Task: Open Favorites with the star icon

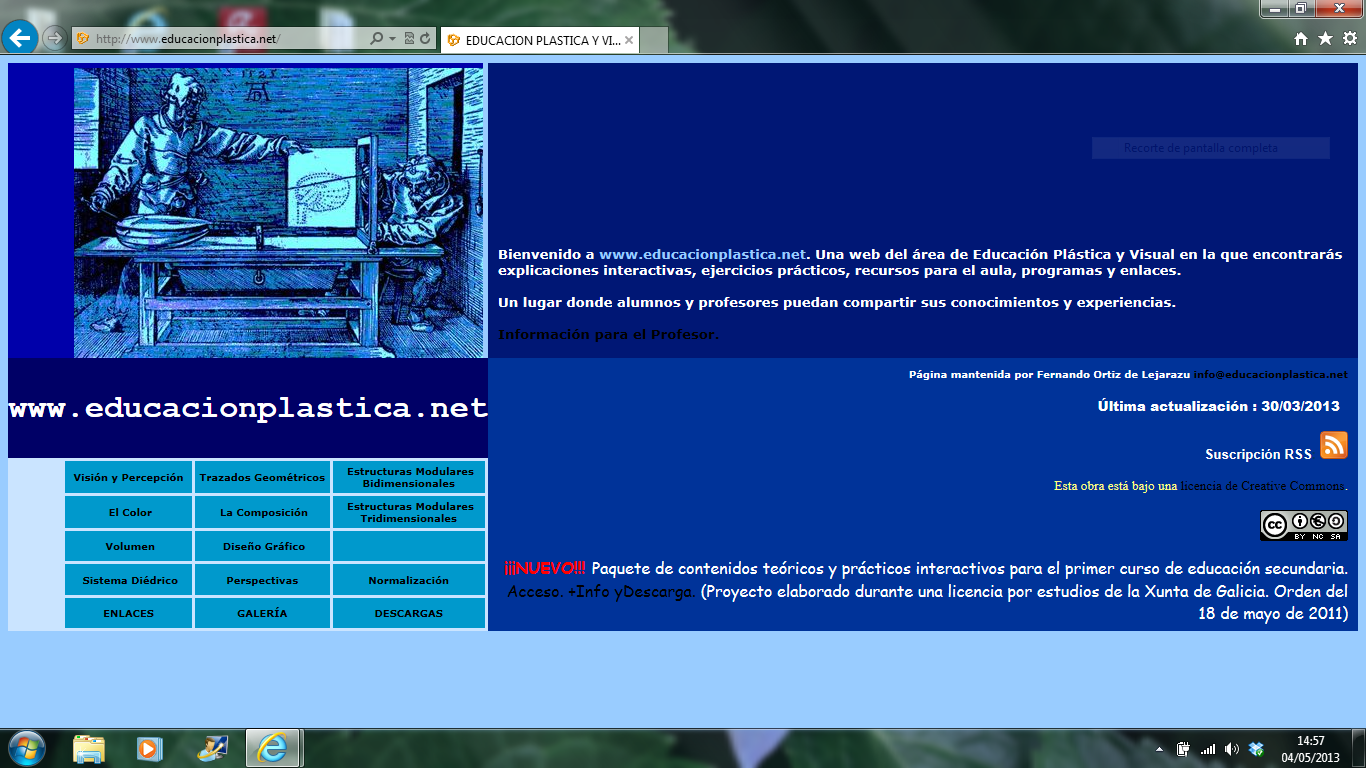Action: click(1325, 39)
